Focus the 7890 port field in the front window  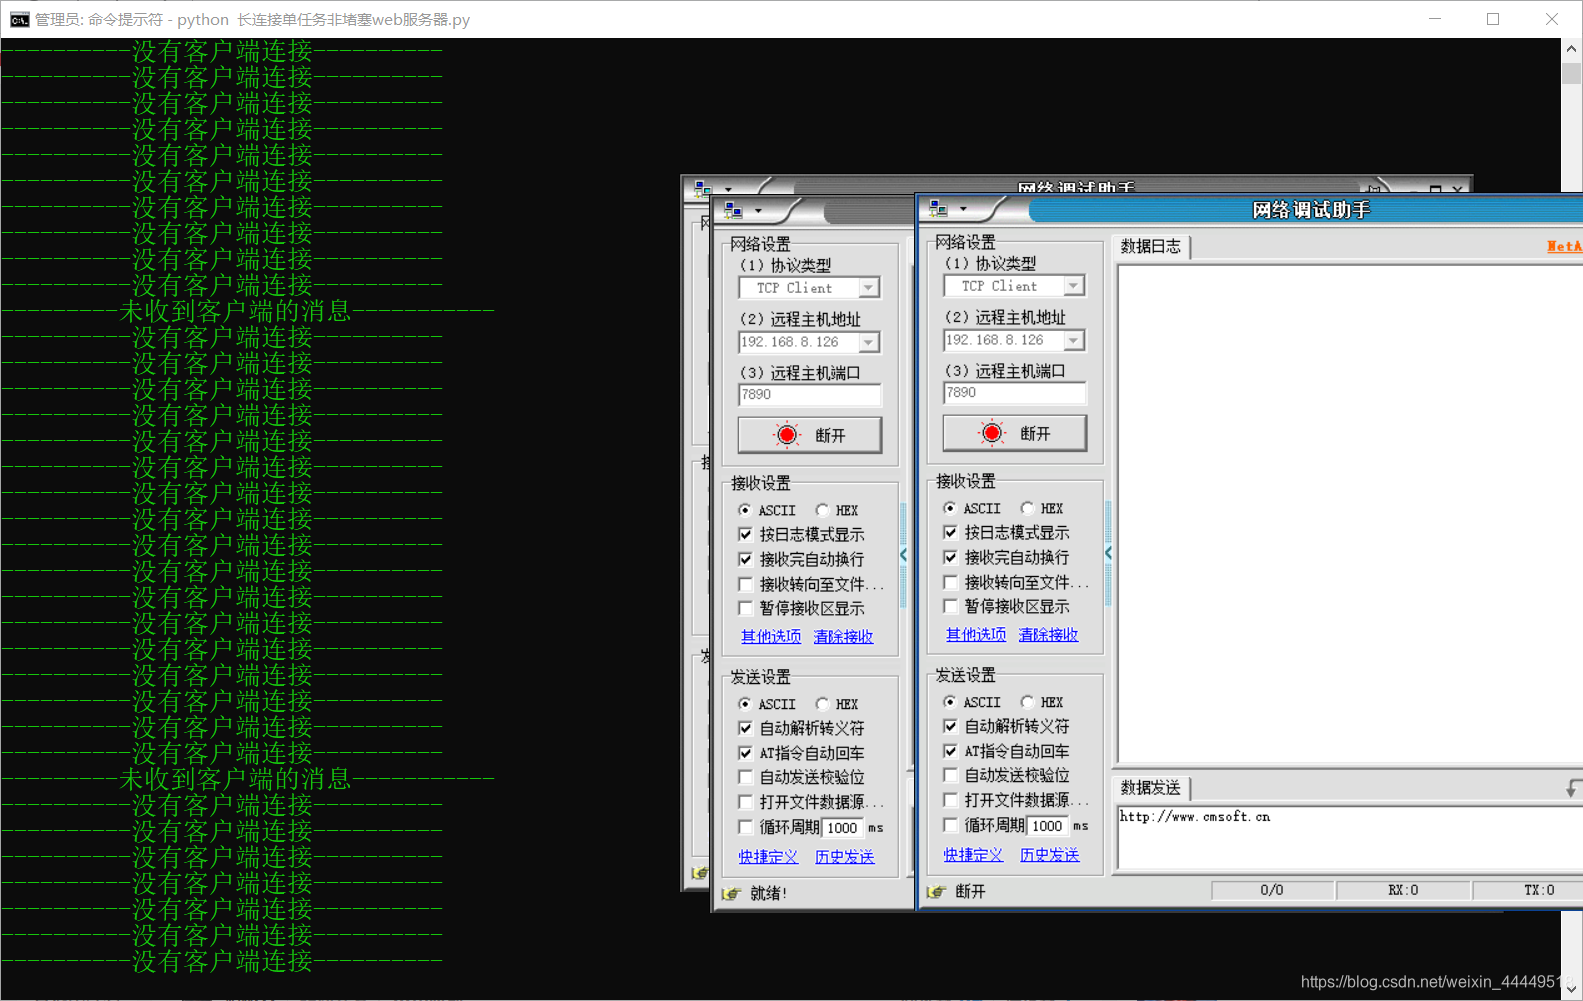pos(1014,393)
